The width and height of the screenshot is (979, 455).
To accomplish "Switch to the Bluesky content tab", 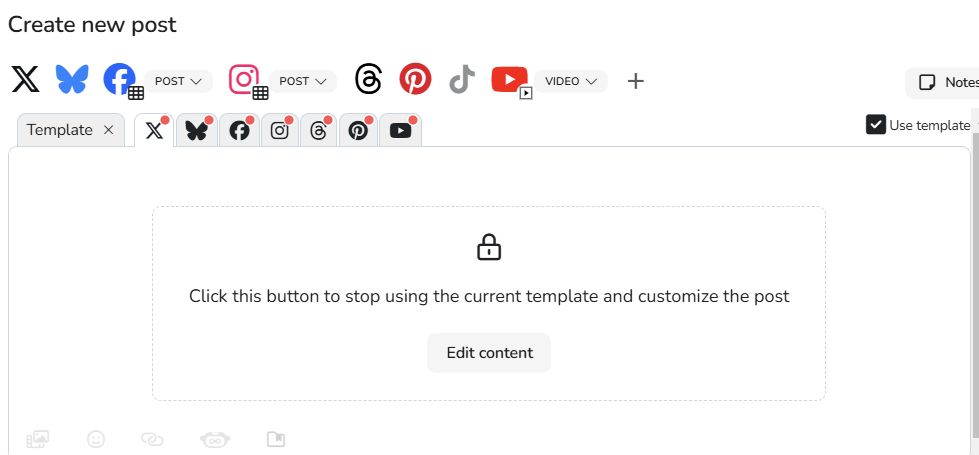I will coord(197,130).
